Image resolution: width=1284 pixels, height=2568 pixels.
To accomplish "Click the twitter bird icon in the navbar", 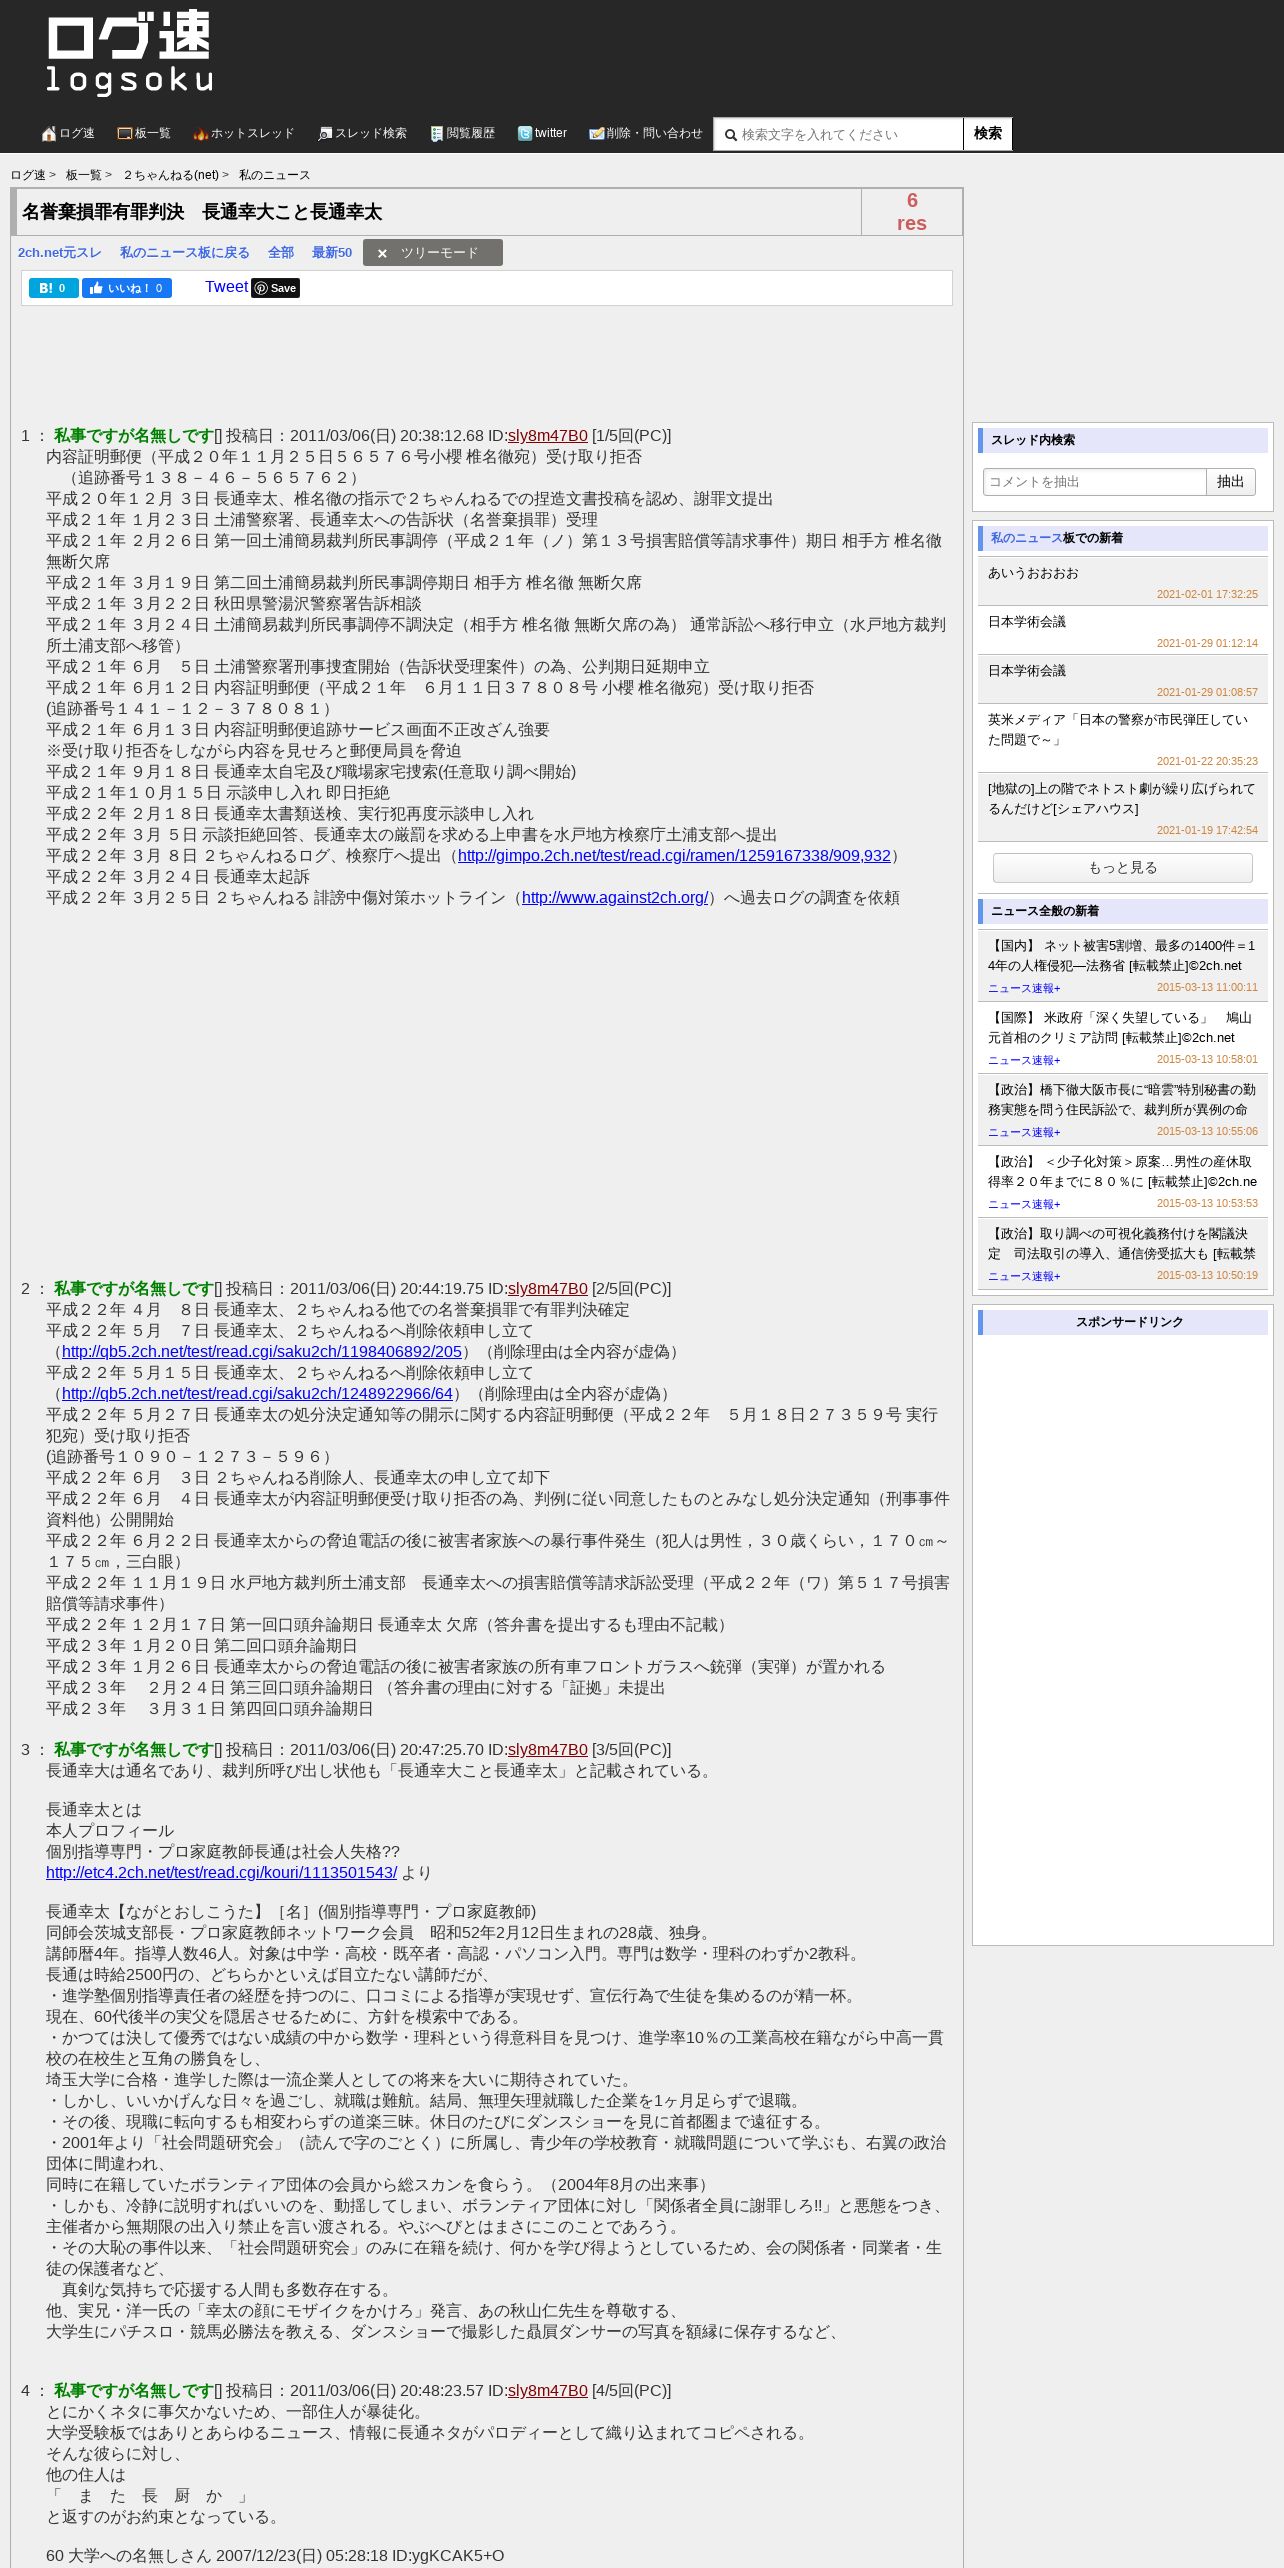I will point(525,133).
